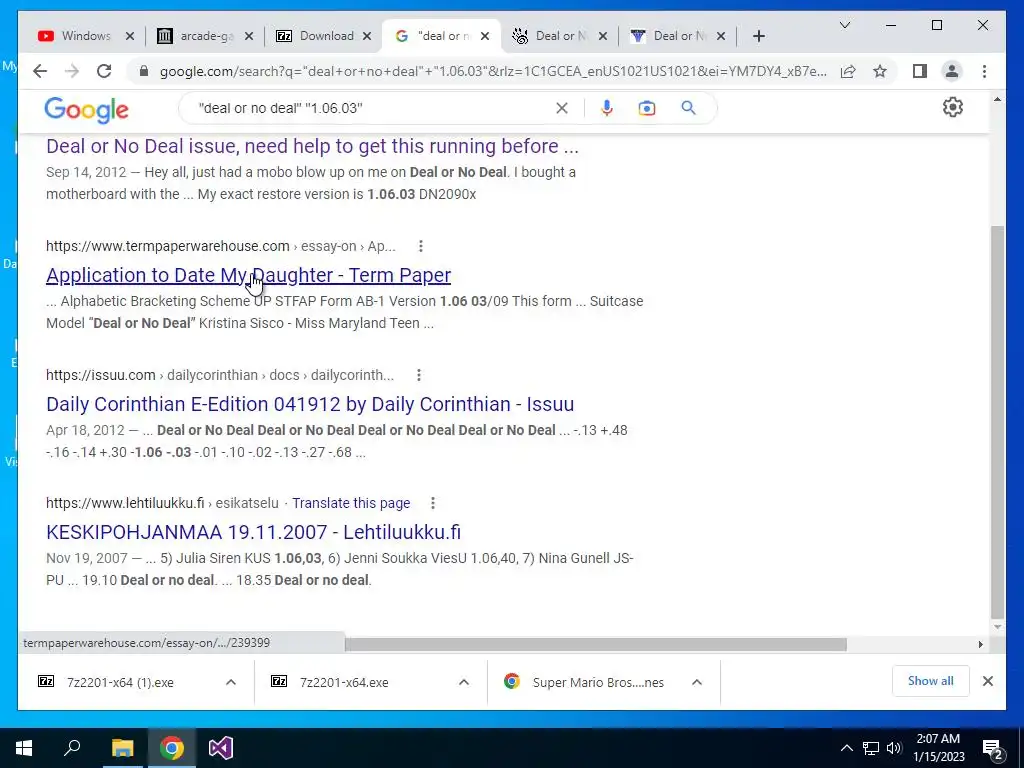Launch Visual Studio from the taskbar

click(x=221, y=748)
